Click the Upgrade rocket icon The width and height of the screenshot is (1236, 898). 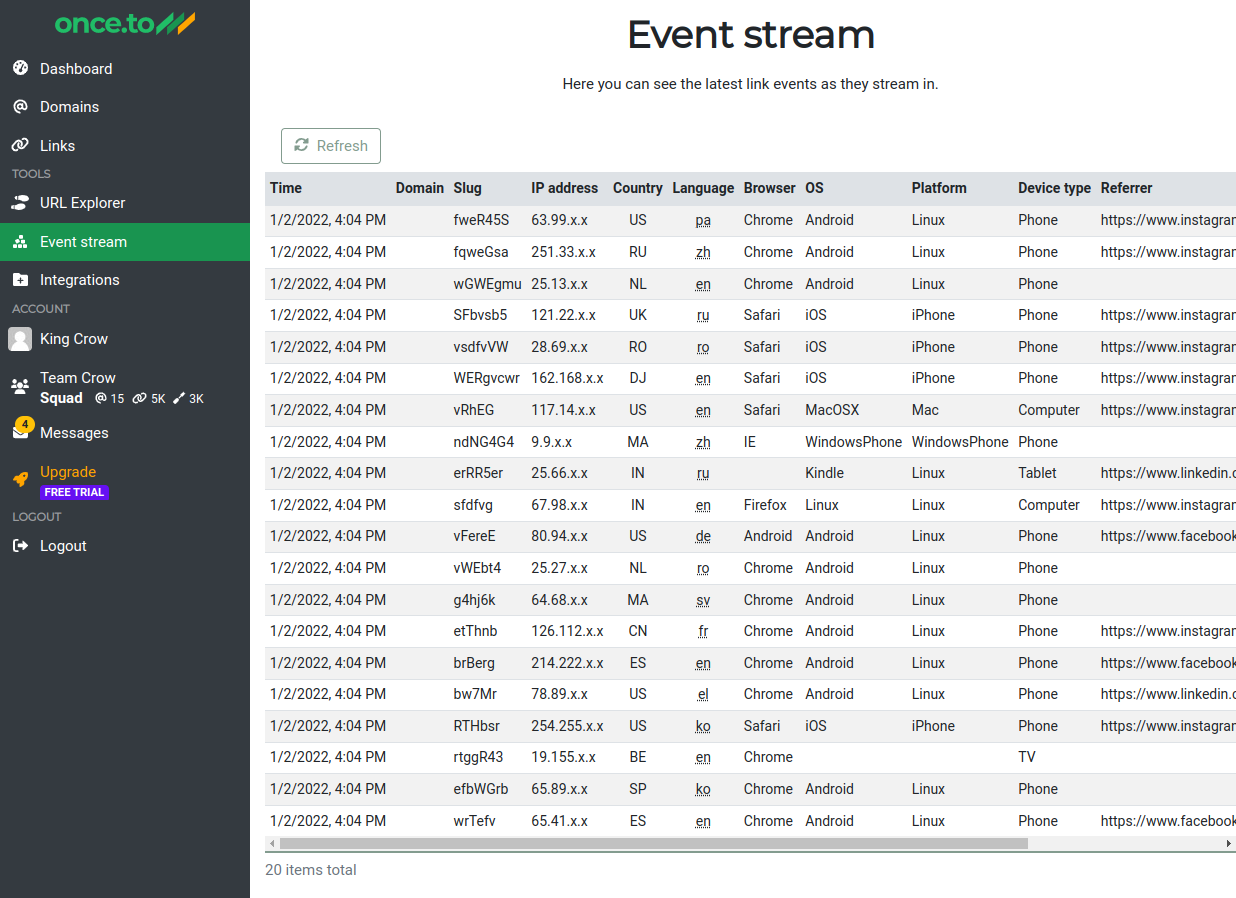[x=20, y=479]
